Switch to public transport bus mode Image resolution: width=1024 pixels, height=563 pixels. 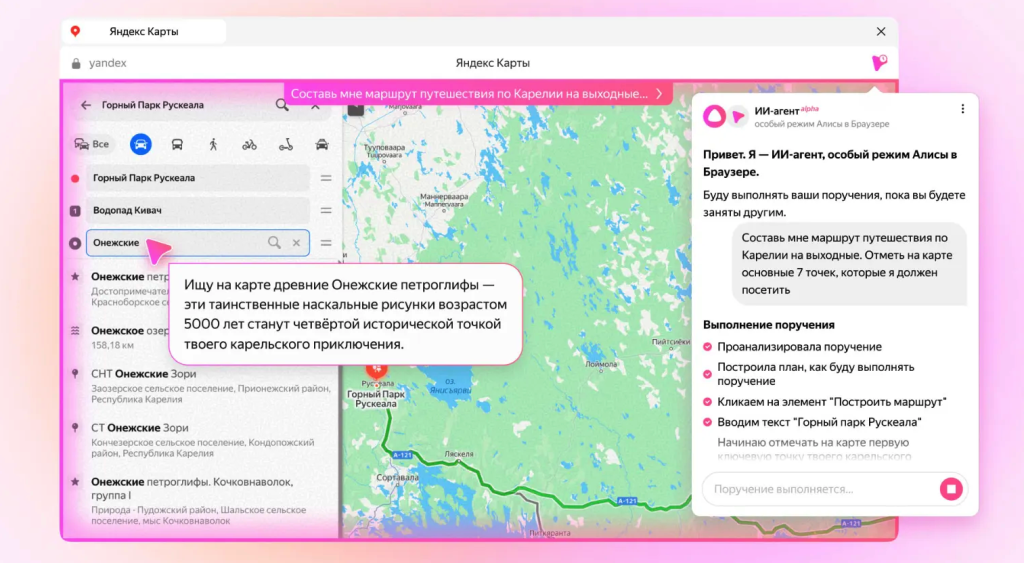[x=177, y=144]
